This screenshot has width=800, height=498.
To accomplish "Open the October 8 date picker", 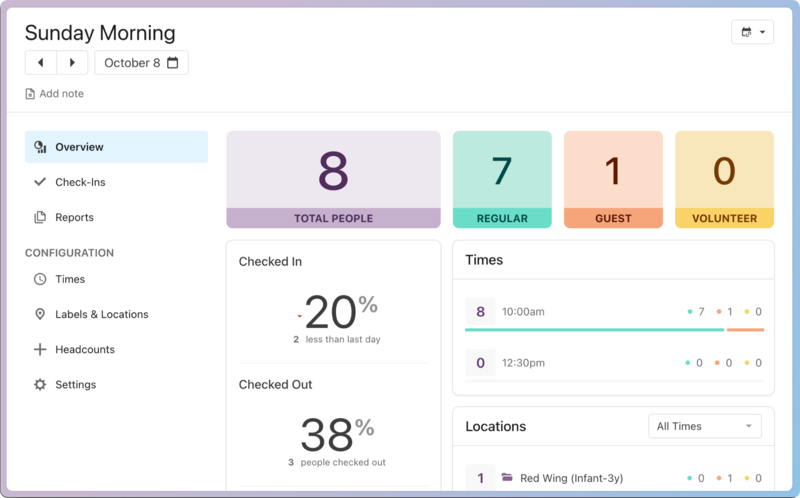I will click(x=141, y=63).
